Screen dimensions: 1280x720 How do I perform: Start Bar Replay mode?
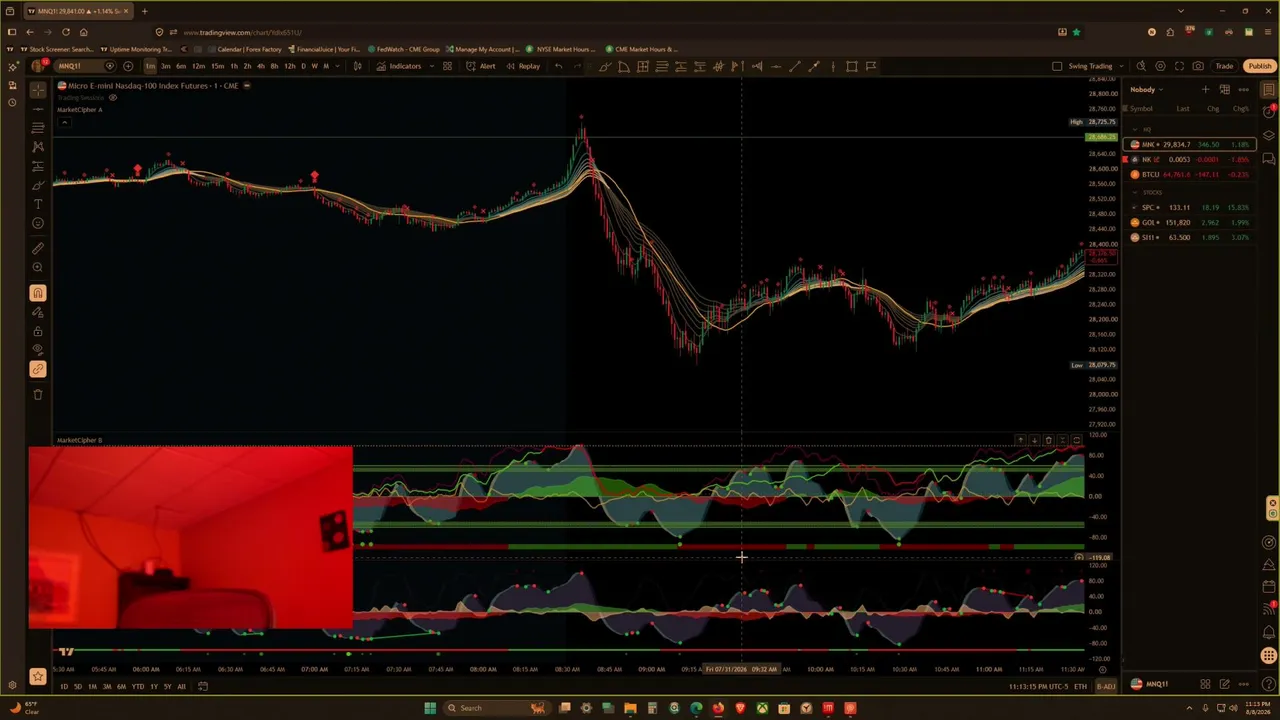pyautogui.click(x=523, y=66)
